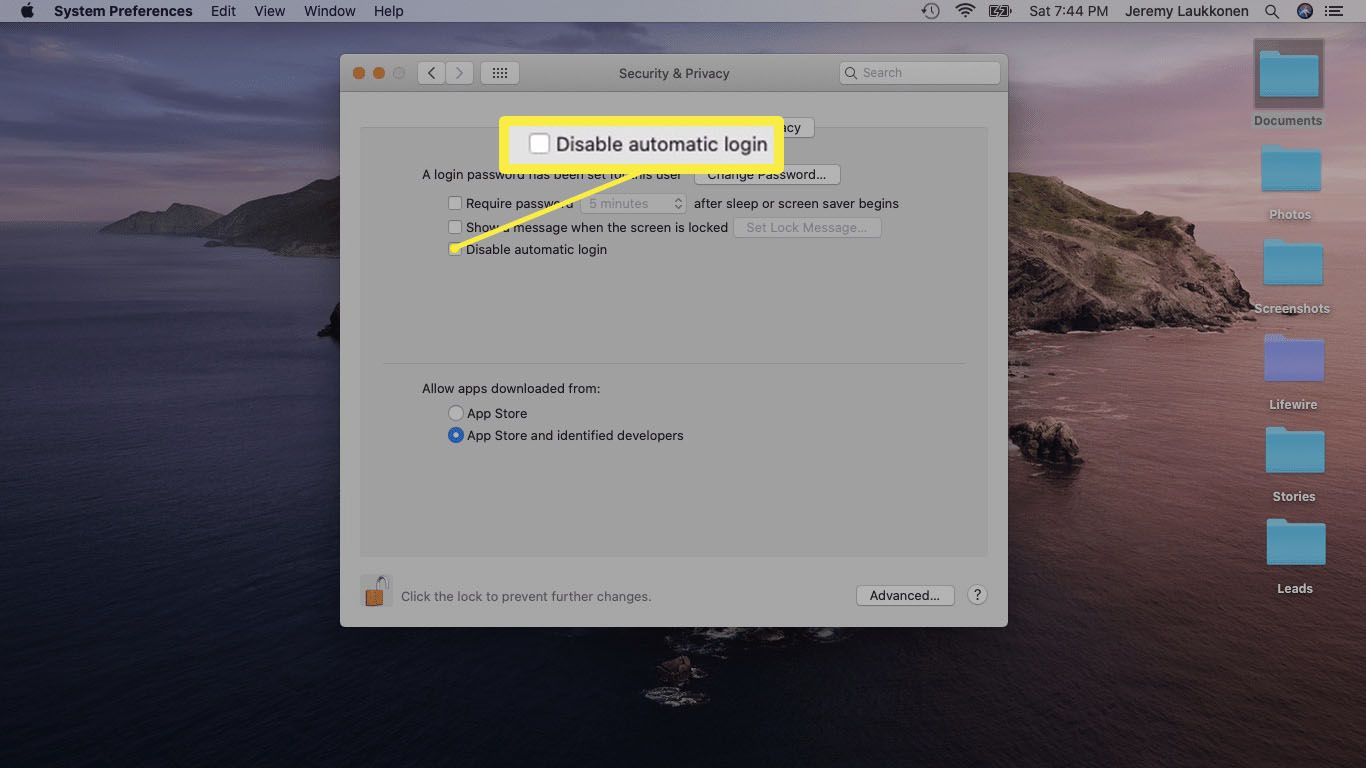Screen dimensions: 1366x768
Task: Click the Change Password... button
Action: click(x=767, y=174)
